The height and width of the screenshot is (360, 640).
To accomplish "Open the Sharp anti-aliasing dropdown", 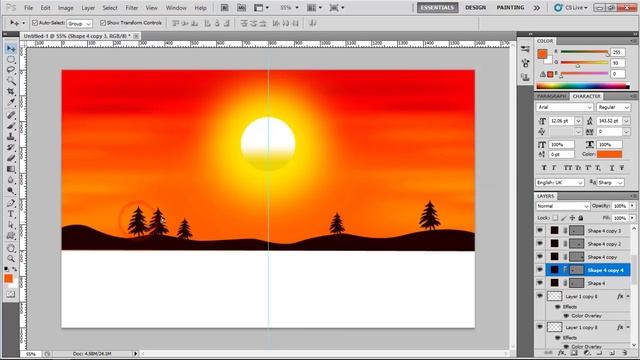I will 611,183.
